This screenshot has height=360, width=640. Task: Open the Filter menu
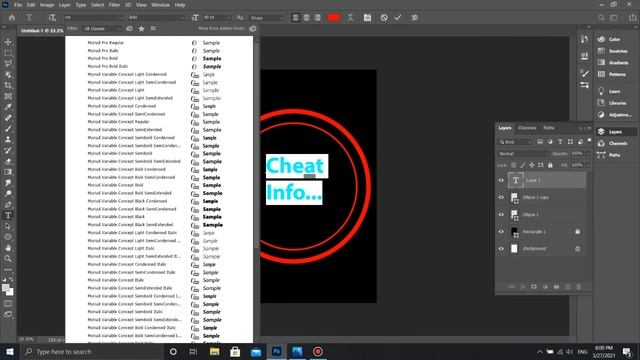pos(114,5)
